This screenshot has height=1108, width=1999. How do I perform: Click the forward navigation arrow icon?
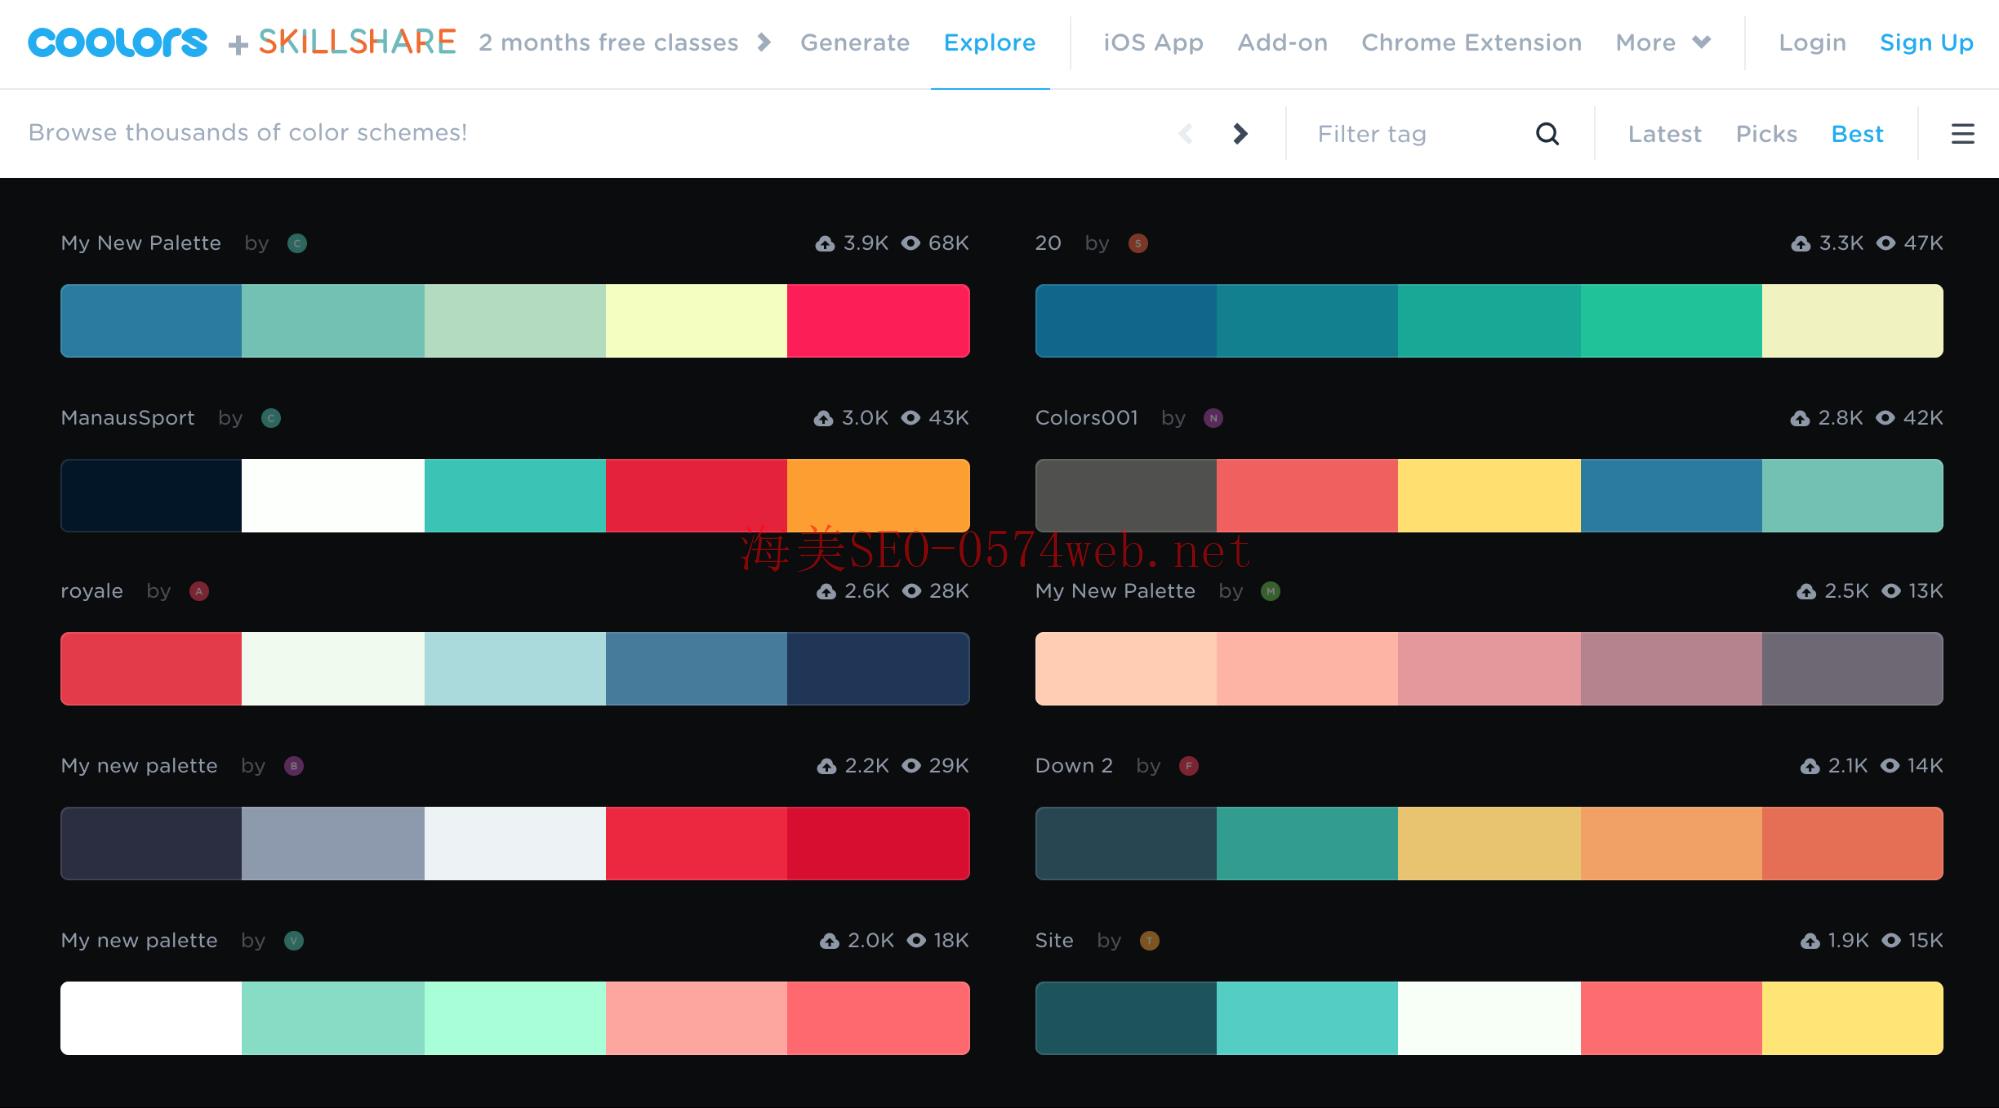(1239, 132)
